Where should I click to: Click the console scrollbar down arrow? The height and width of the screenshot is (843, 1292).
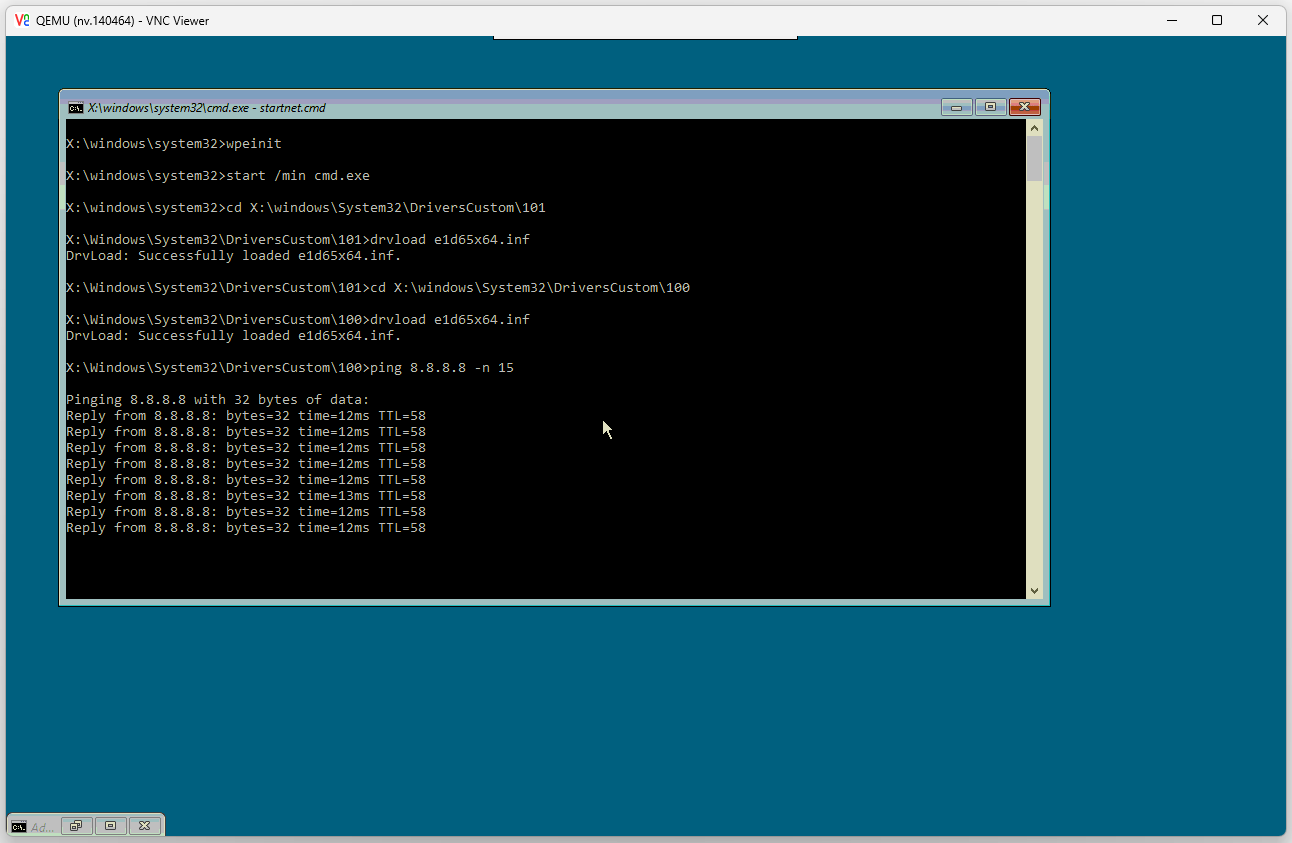coord(1034,591)
